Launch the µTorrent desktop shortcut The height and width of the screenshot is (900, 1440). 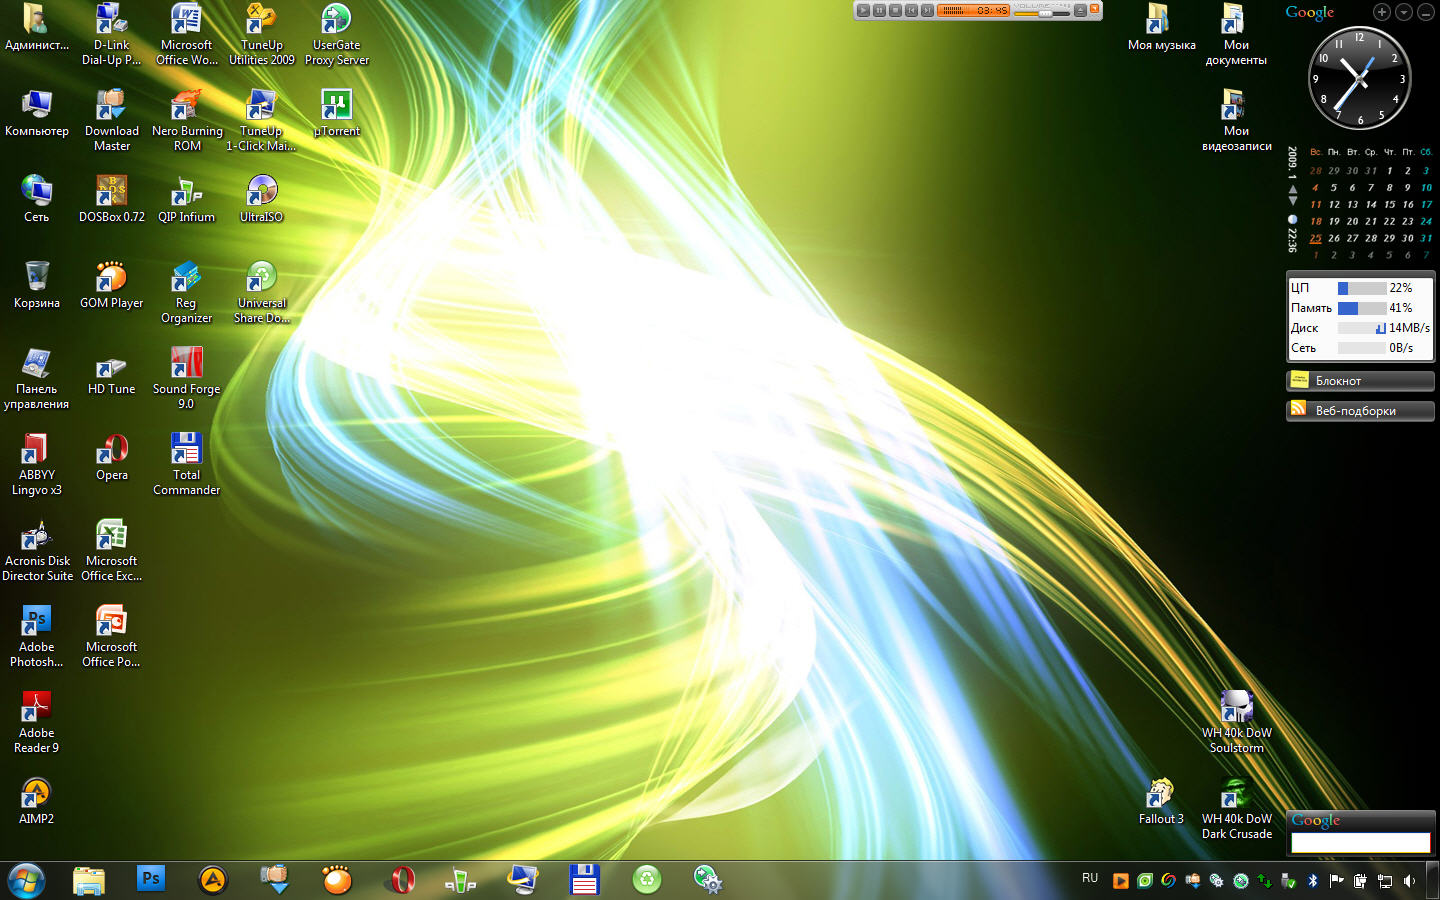(336, 112)
